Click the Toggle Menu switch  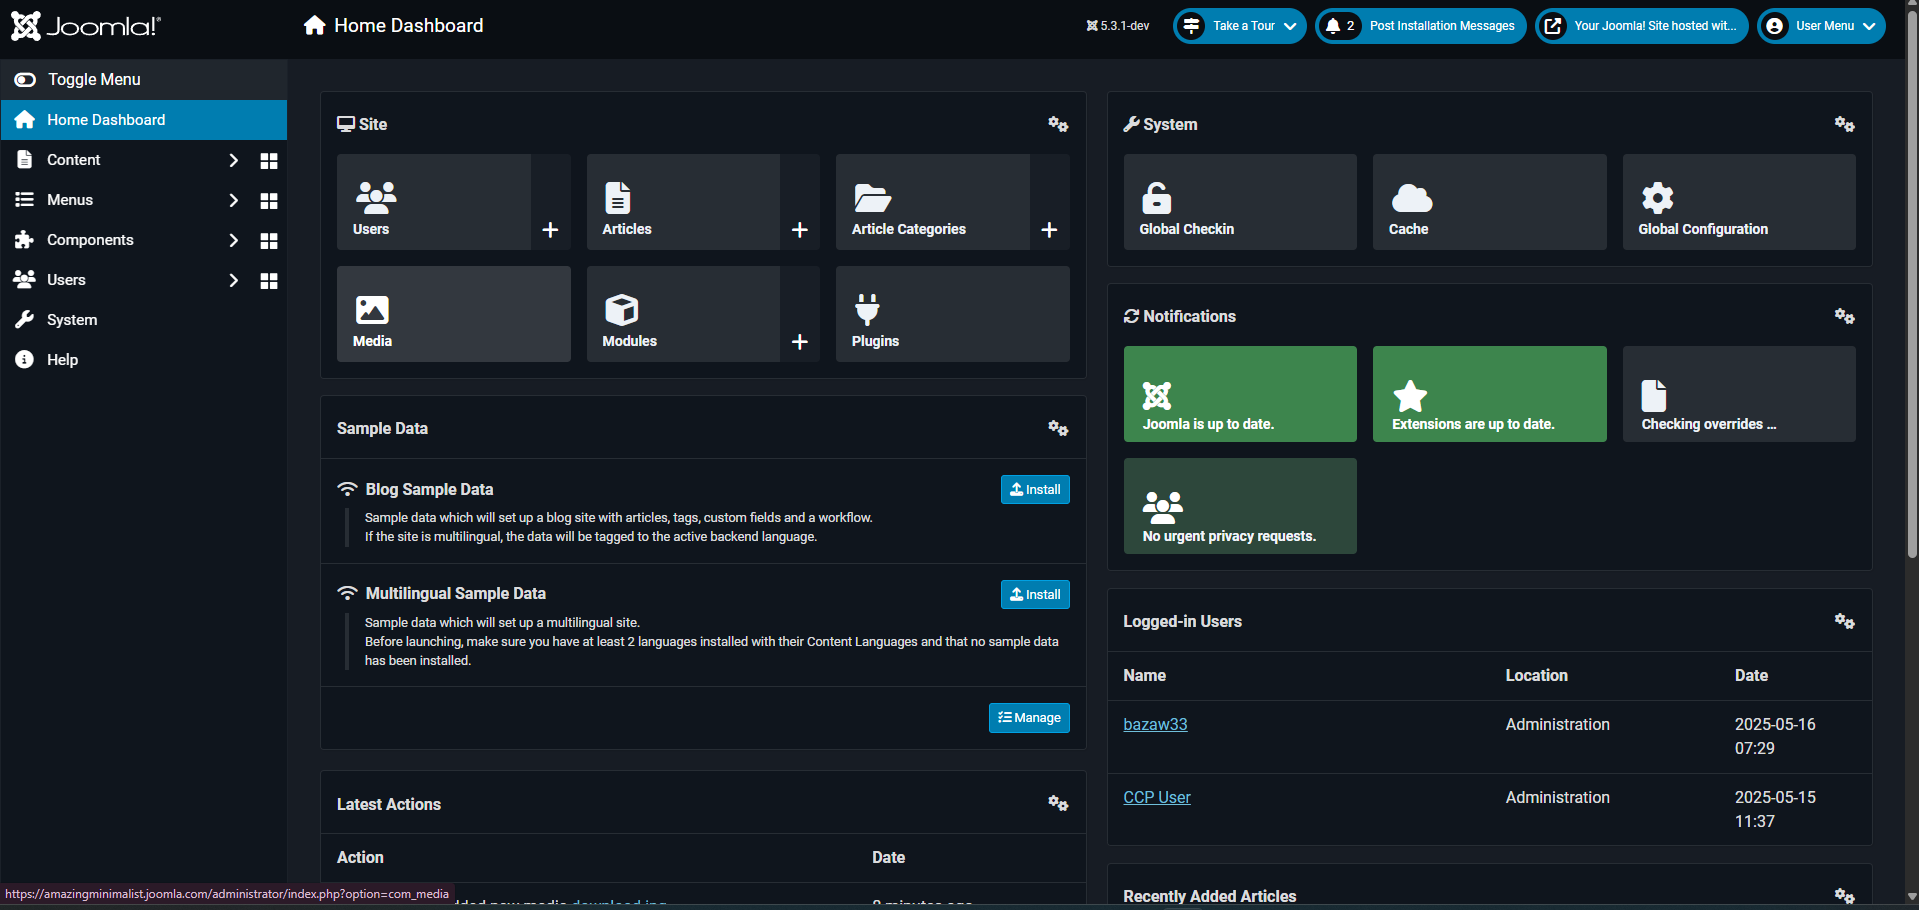25,80
